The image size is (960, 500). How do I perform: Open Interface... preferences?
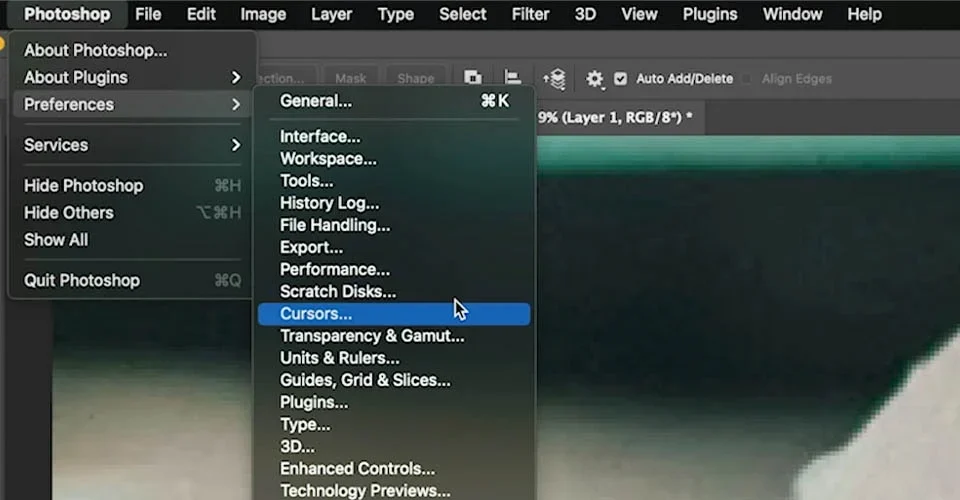(394, 136)
